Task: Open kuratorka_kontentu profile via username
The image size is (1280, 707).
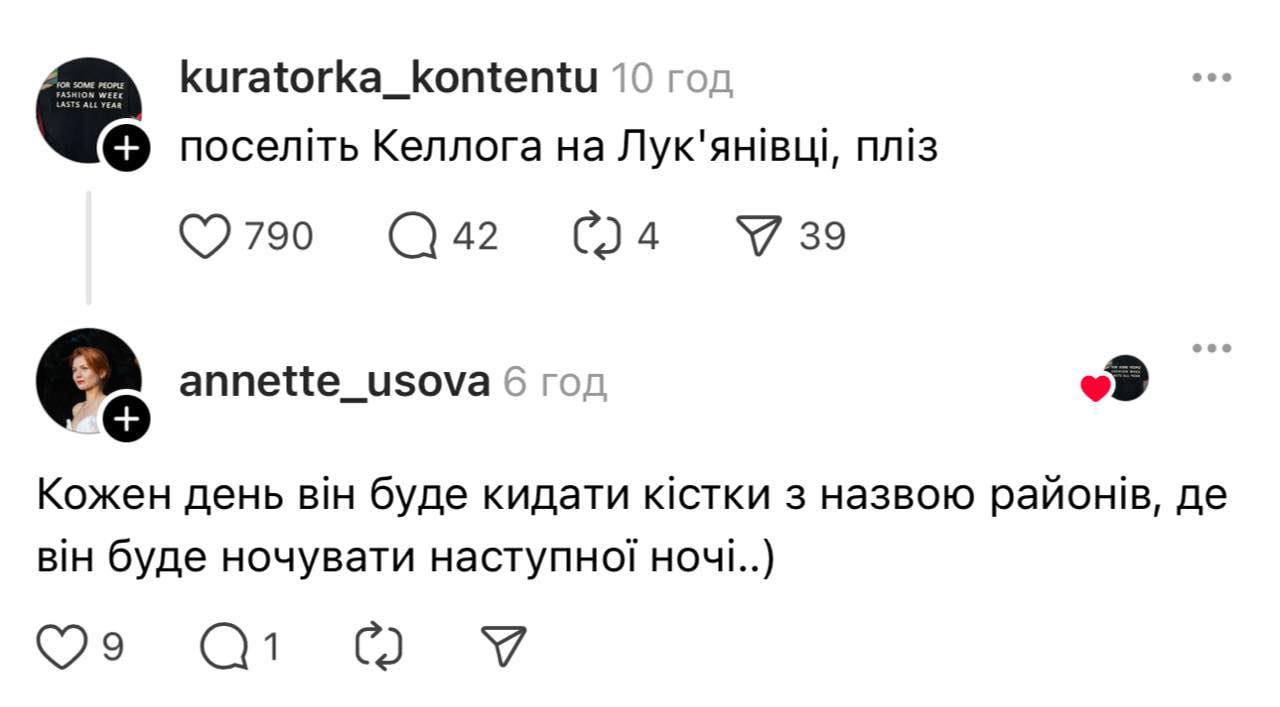Action: point(388,78)
